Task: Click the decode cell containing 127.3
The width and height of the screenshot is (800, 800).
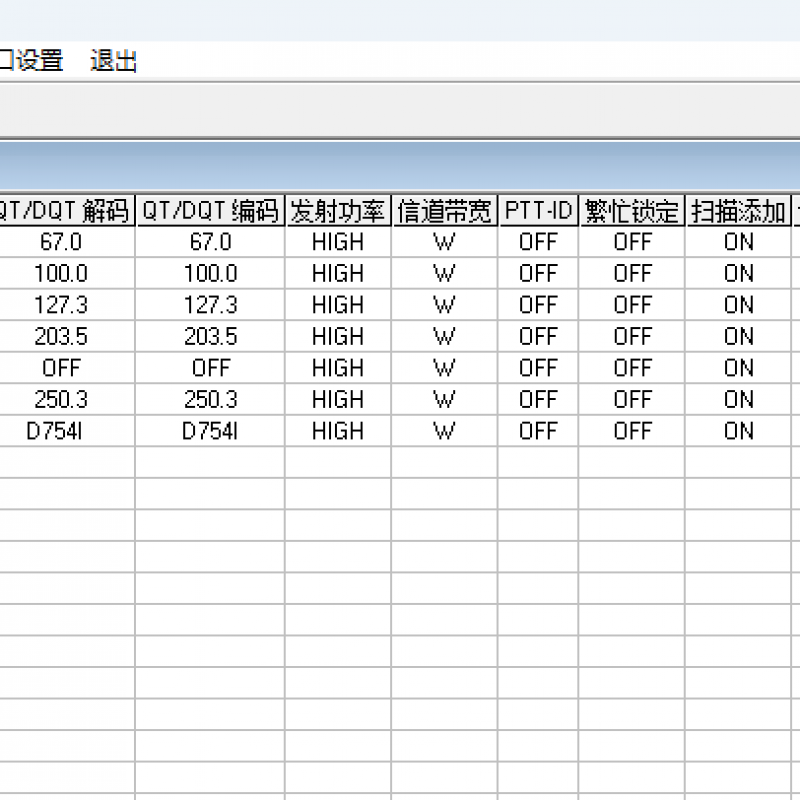Action: [65, 304]
